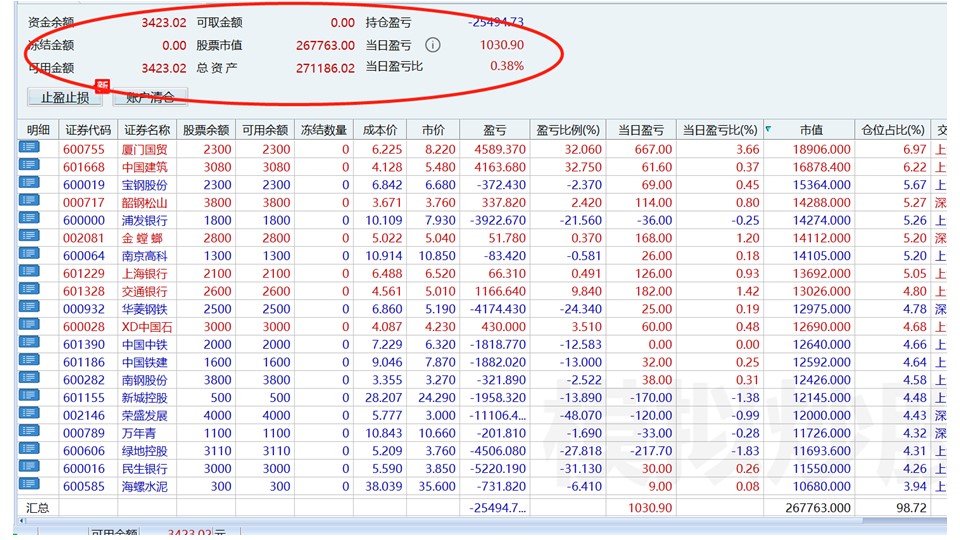This screenshot has height=540, width=960.
Task: Click 总资产 value 271186.02
Action: pyautogui.click(x=325, y=68)
